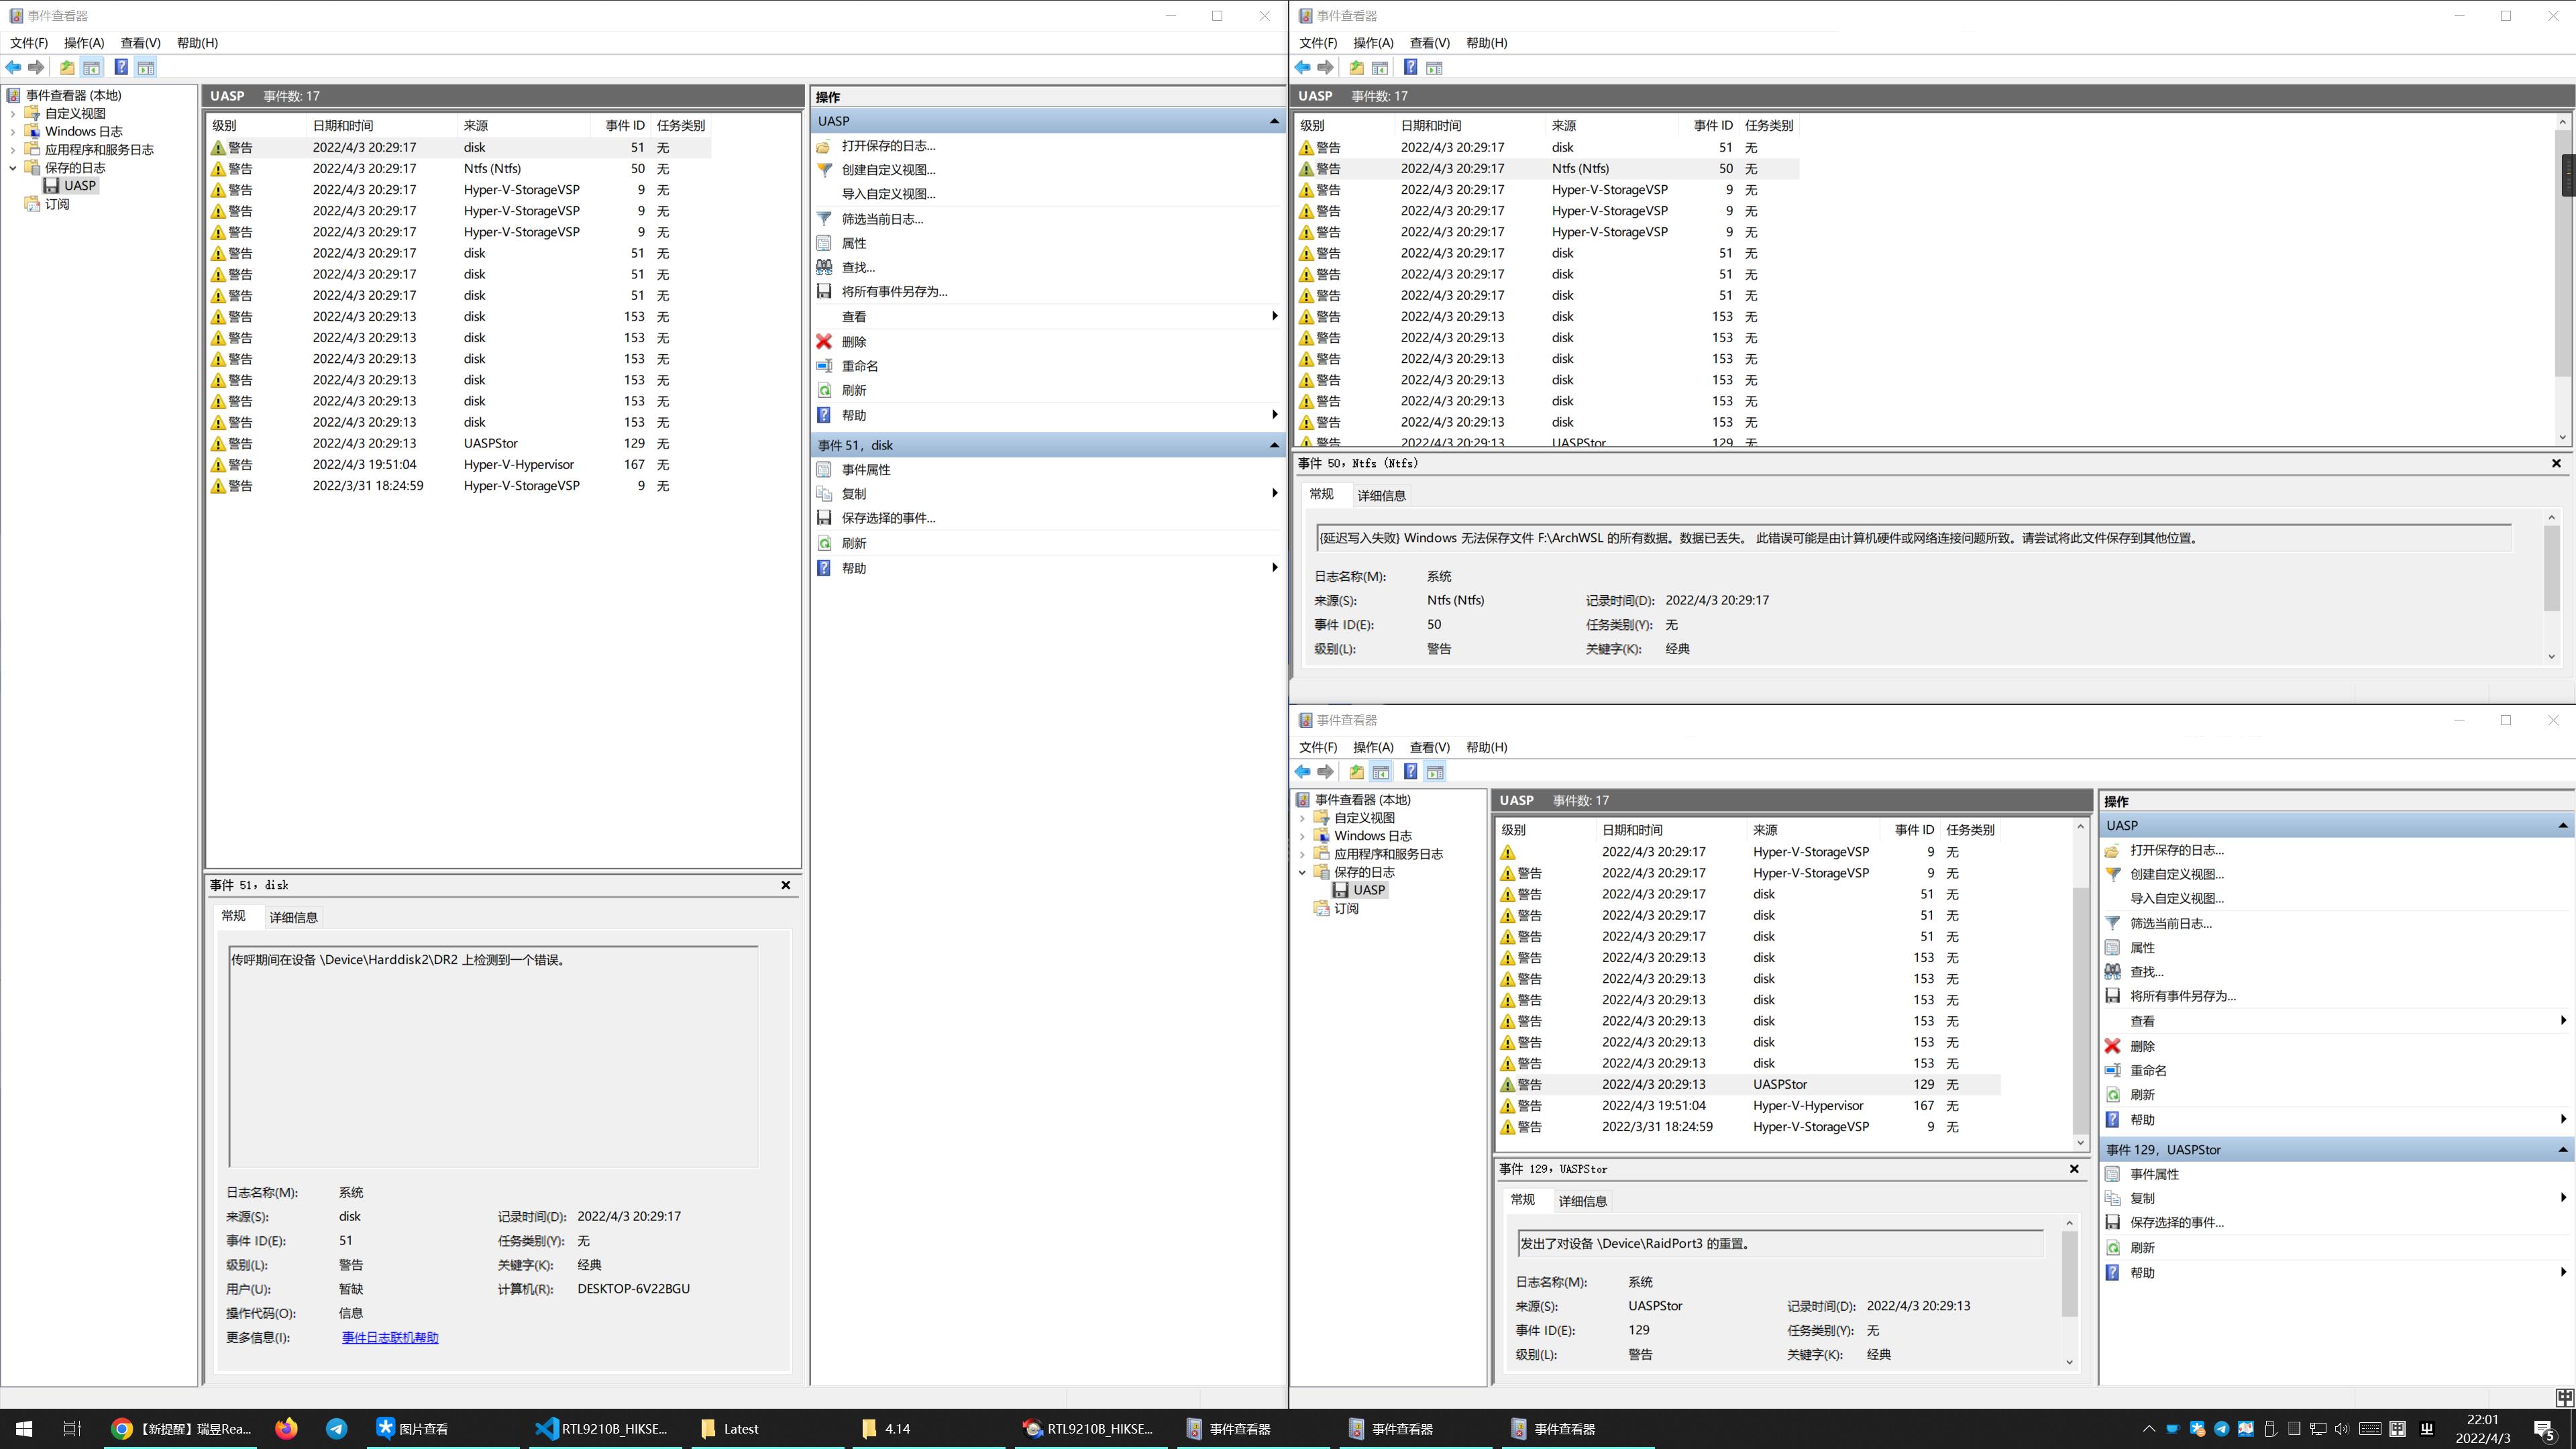The image size is (2576, 1449).
Task: Select Hyper-V-Hypervisor event 167 row in left window
Action: click(459, 464)
